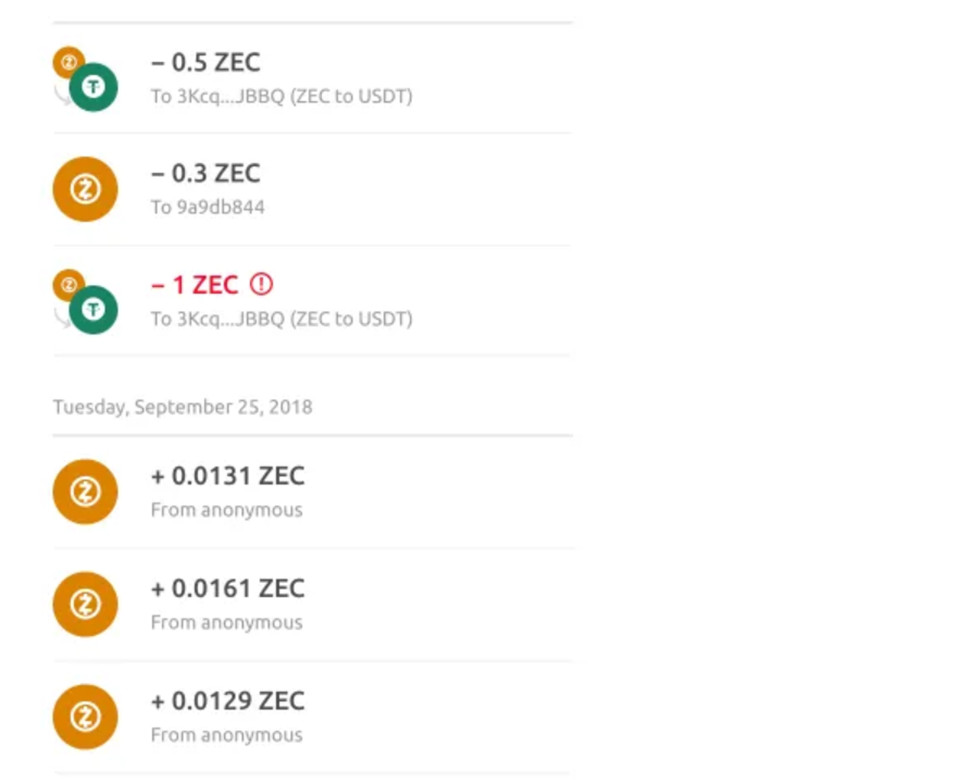Click the Zcash icon beside +0.0131 ZEC
974x783 pixels.
coord(85,492)
